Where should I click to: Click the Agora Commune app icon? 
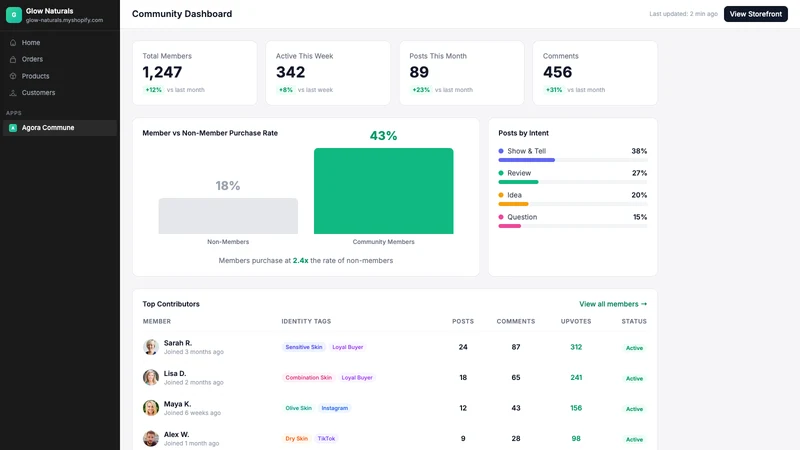point(13,128)
